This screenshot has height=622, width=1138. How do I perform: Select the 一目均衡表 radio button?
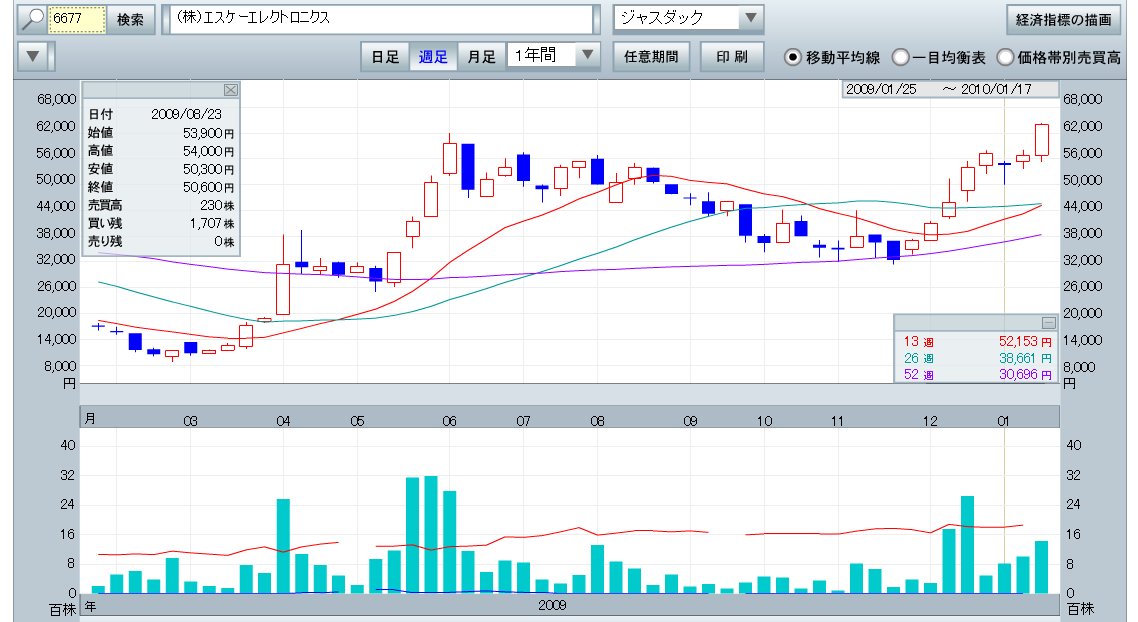[x=900, y=57]
